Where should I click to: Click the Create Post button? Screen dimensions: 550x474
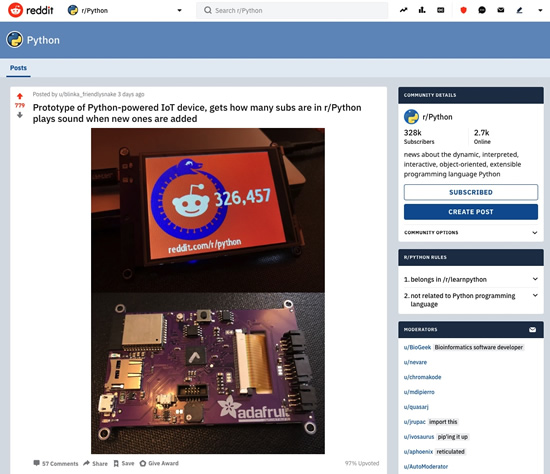pyautogui.click(x=471, y=212)
